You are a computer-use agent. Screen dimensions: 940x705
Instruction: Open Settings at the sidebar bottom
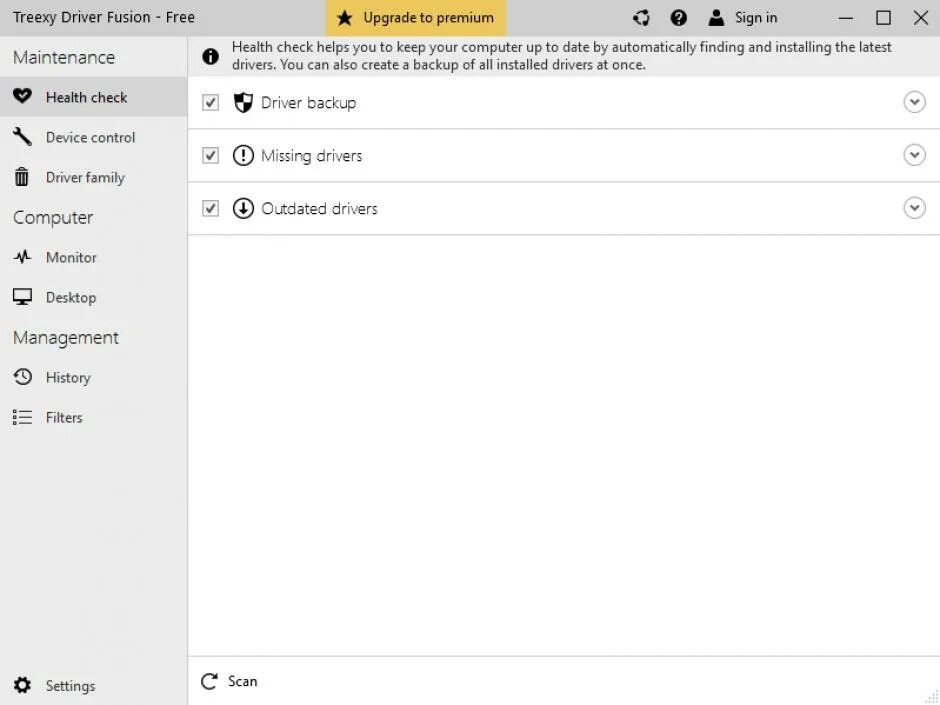click(94, 685)
